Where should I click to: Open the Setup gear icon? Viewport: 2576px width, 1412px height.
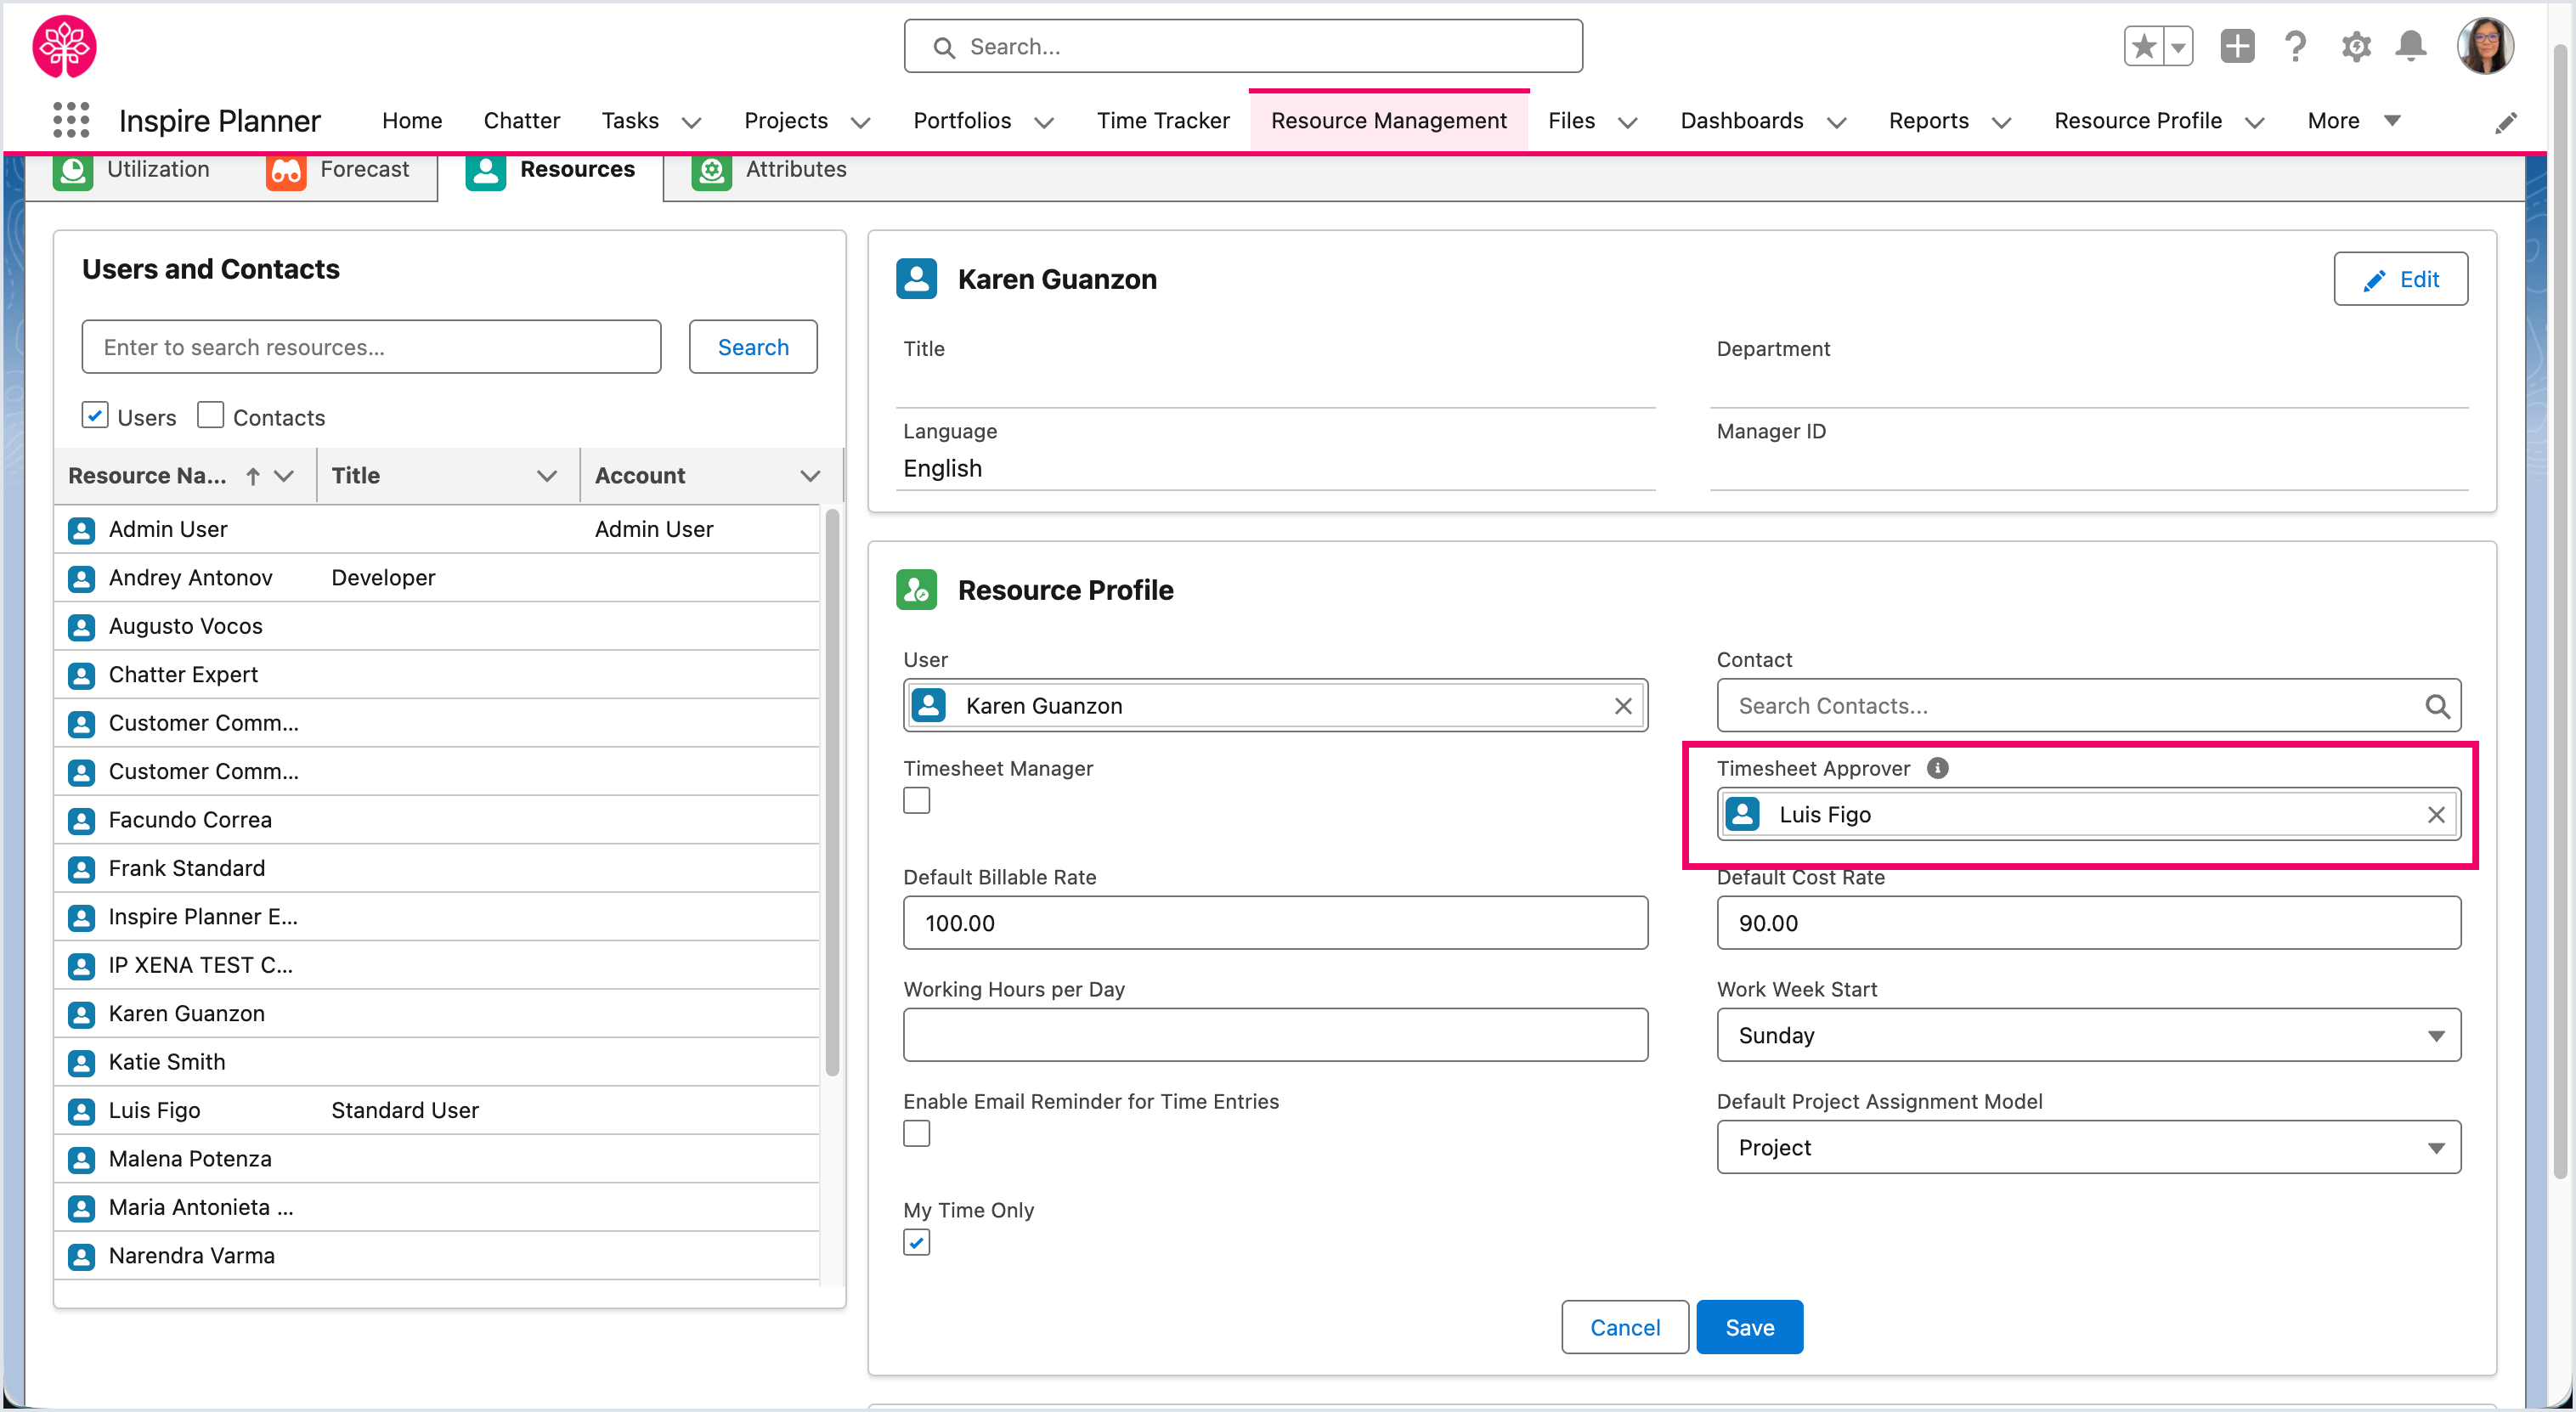pos(2355,47)
